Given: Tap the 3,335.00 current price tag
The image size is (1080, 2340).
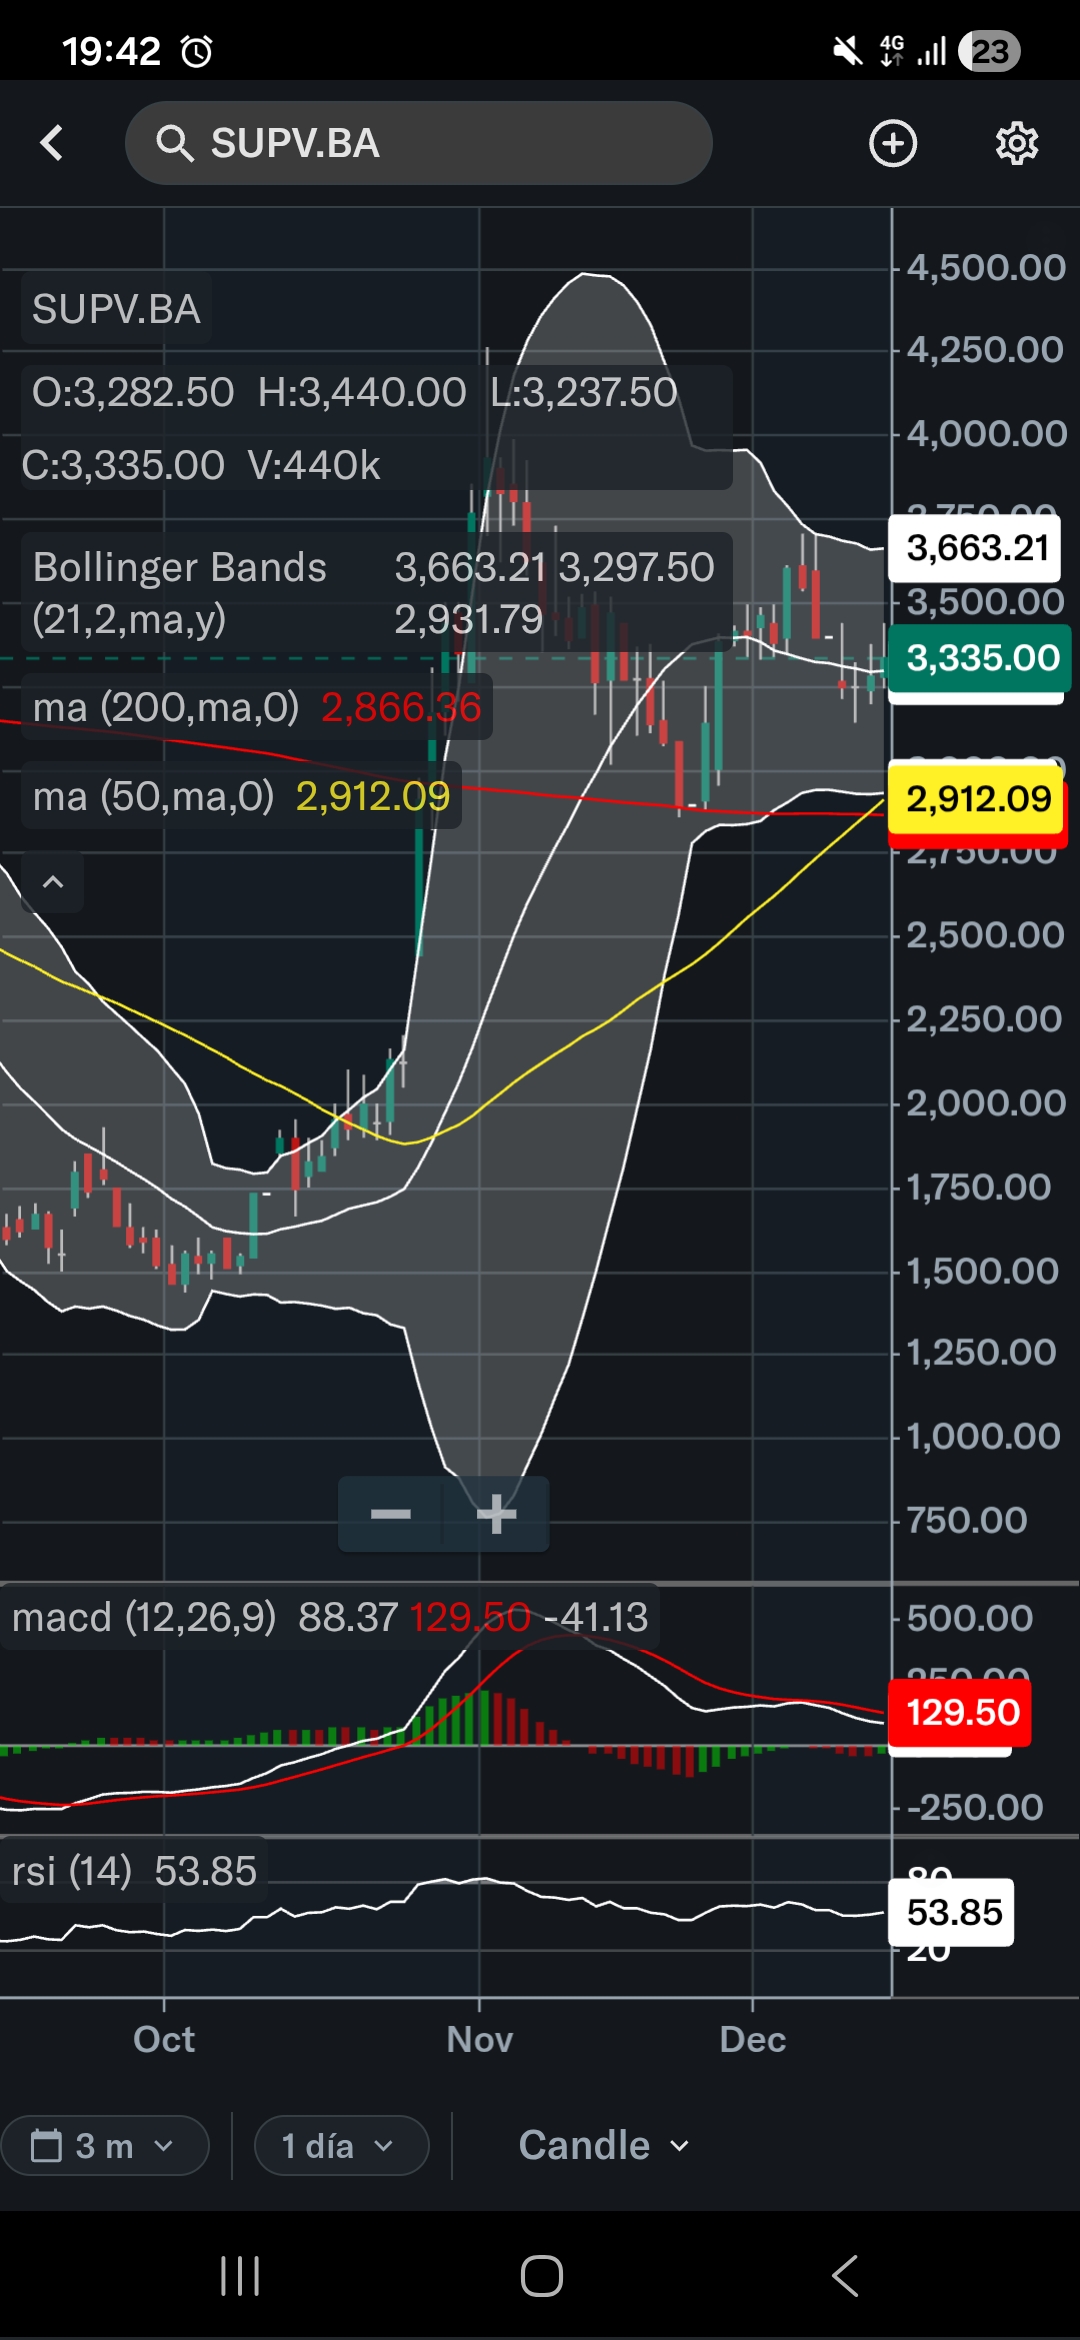Looking at the screenshot, I should tap(981, 658).
